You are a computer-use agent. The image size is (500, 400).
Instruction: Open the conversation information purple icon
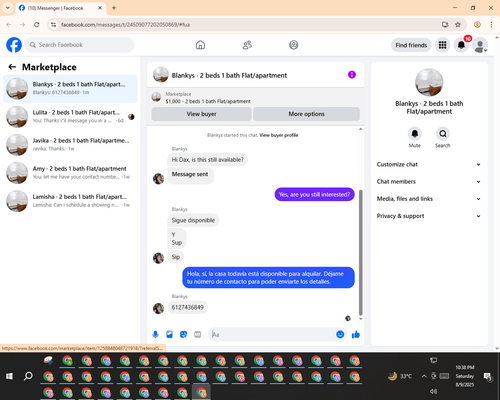tap(352, 75)
